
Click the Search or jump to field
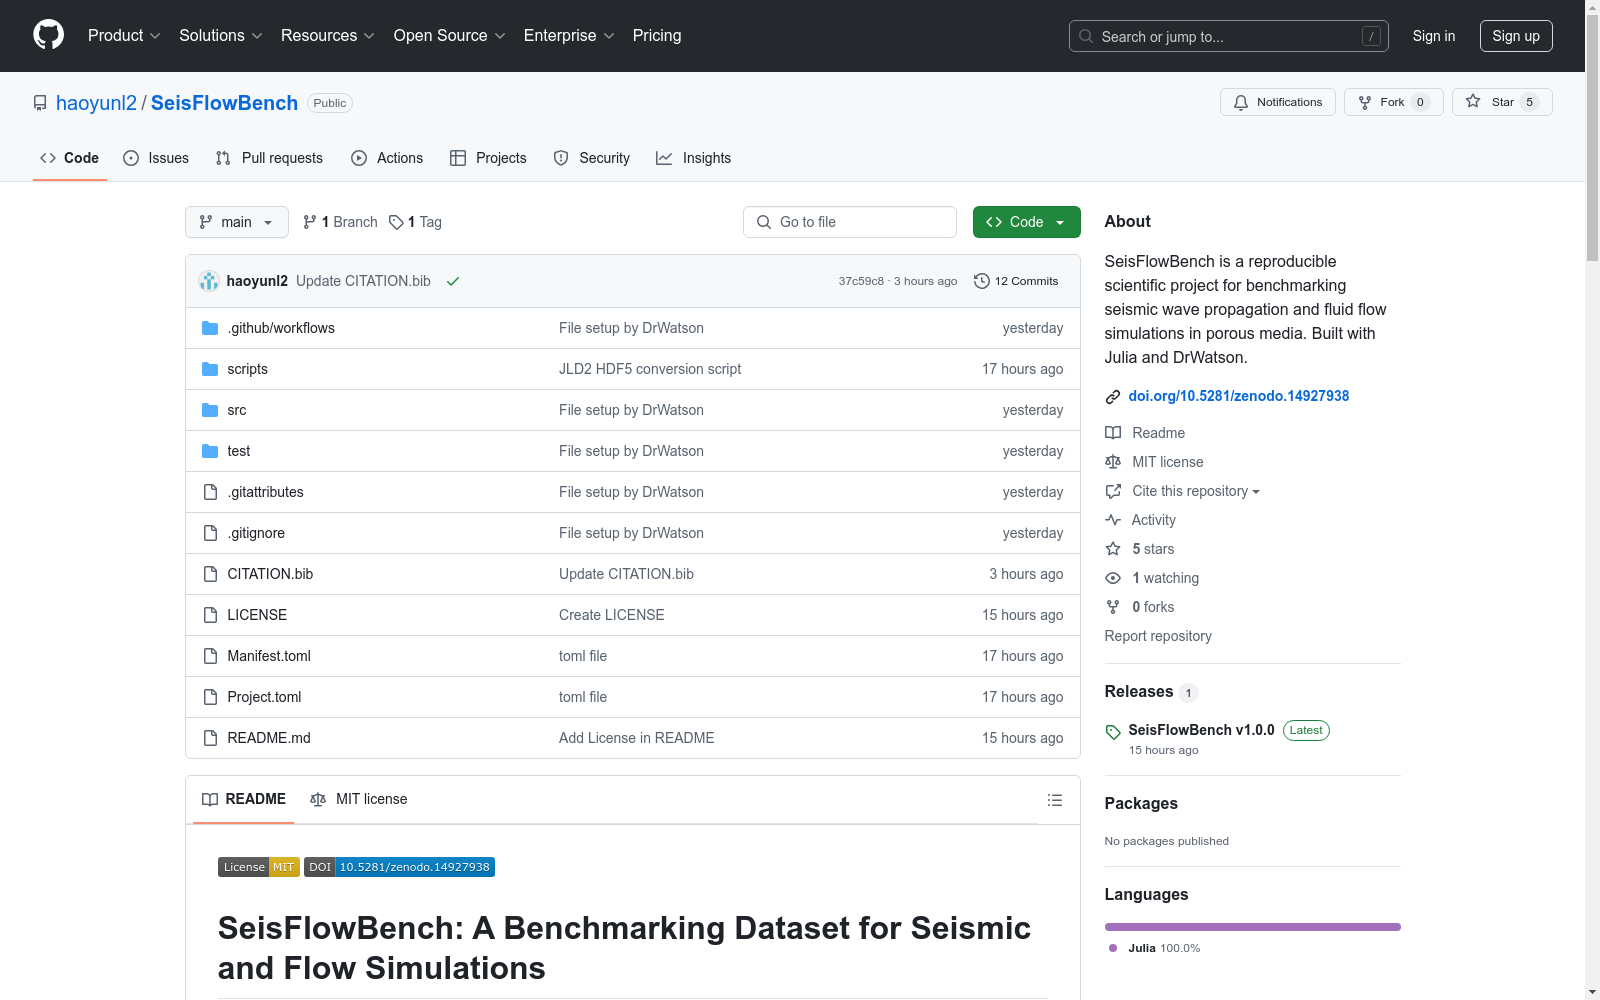(x=1229, y=36)
